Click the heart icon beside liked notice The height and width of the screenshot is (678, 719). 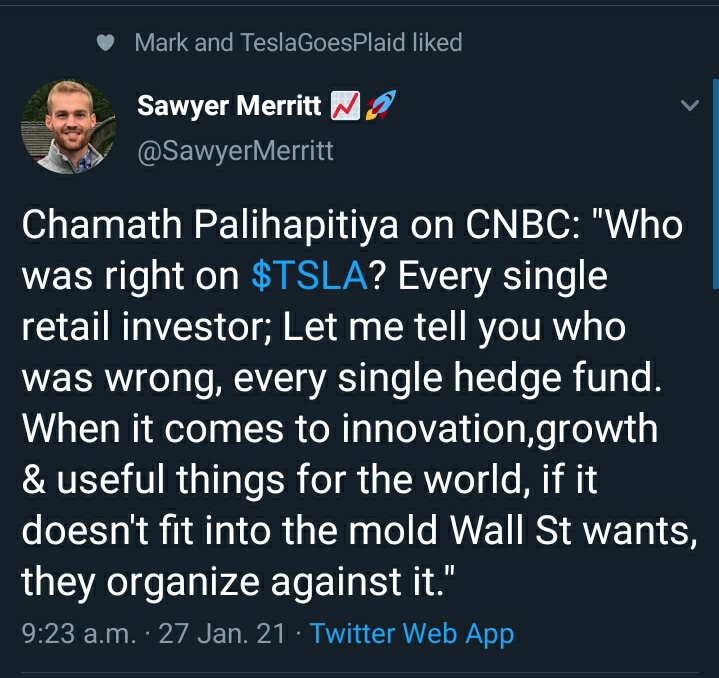pos(108,43)
